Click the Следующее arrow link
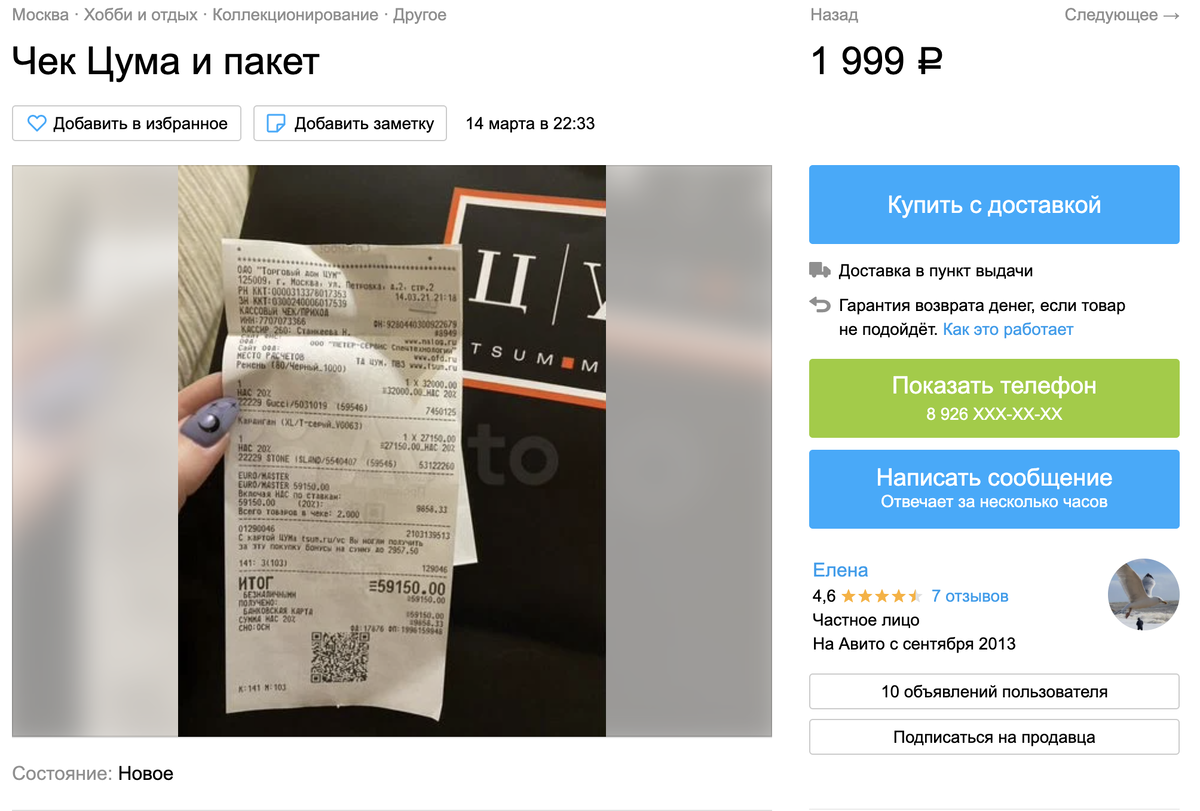This screenshot has width=1200, height=811. (1122, 15)
